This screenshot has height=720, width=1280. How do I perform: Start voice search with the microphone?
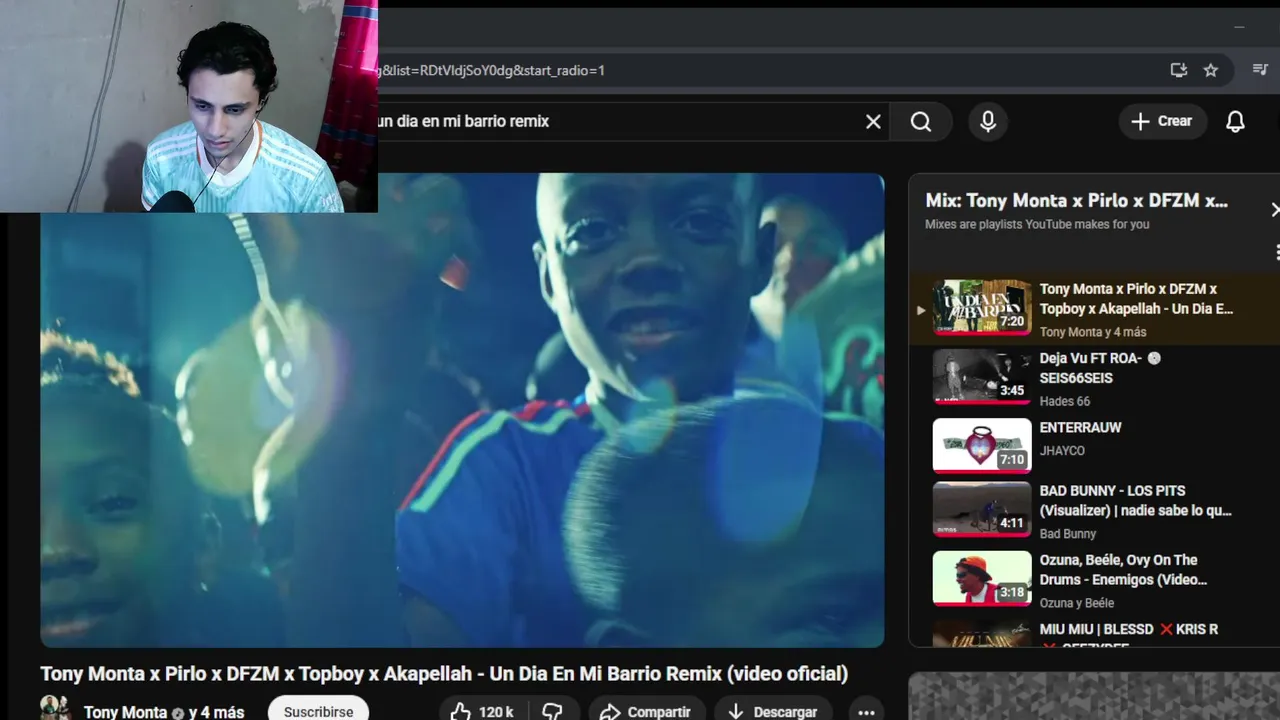click(988, 121)
